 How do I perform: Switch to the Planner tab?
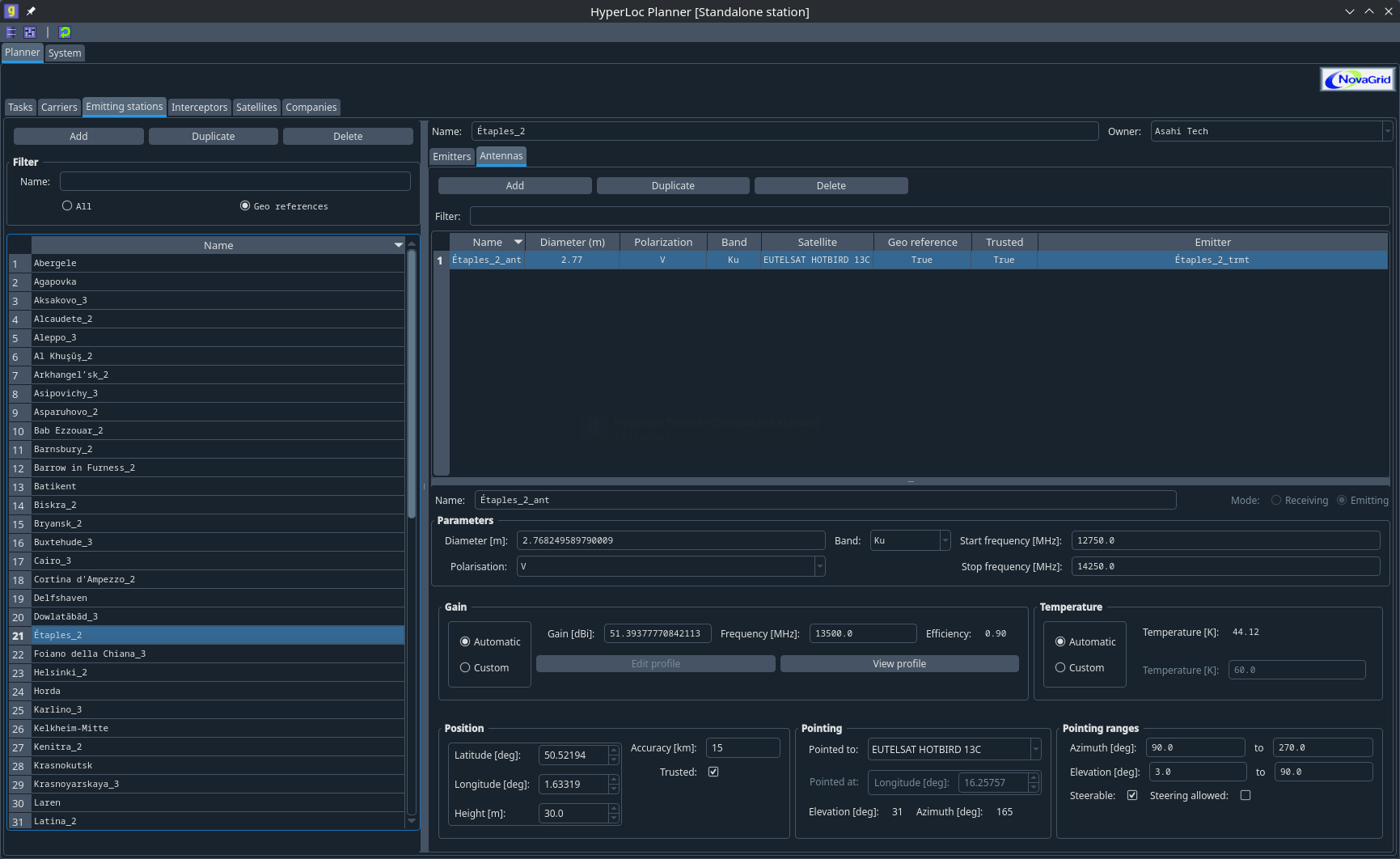coord(22,52)
